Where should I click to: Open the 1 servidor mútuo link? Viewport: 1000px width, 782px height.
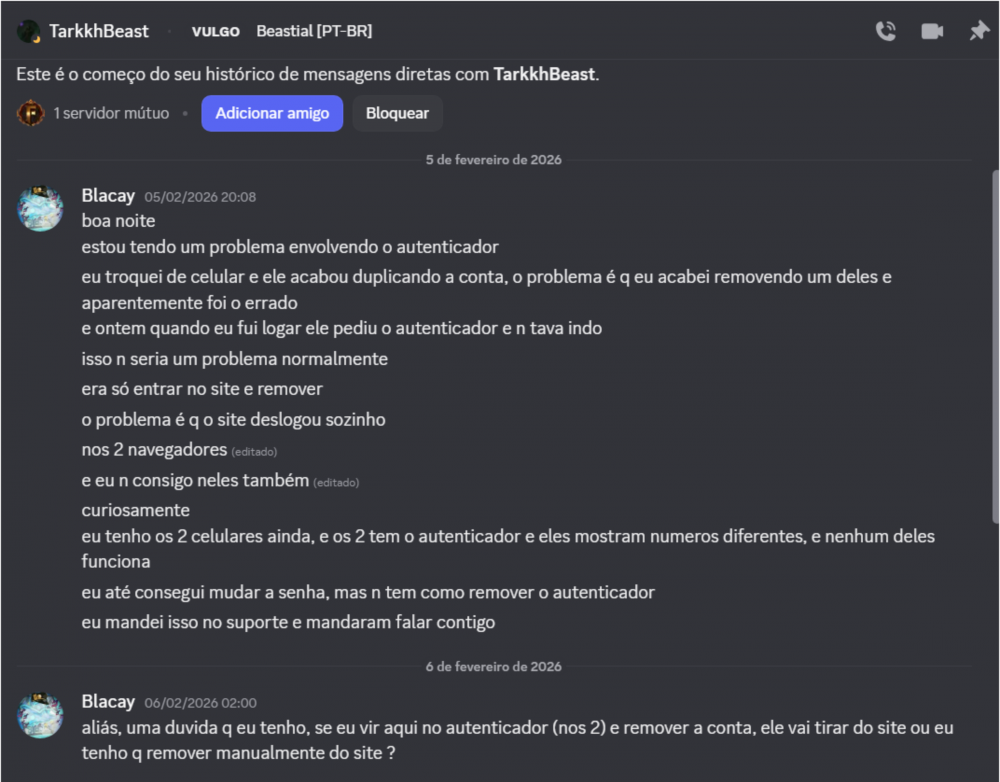click(111, 114)
